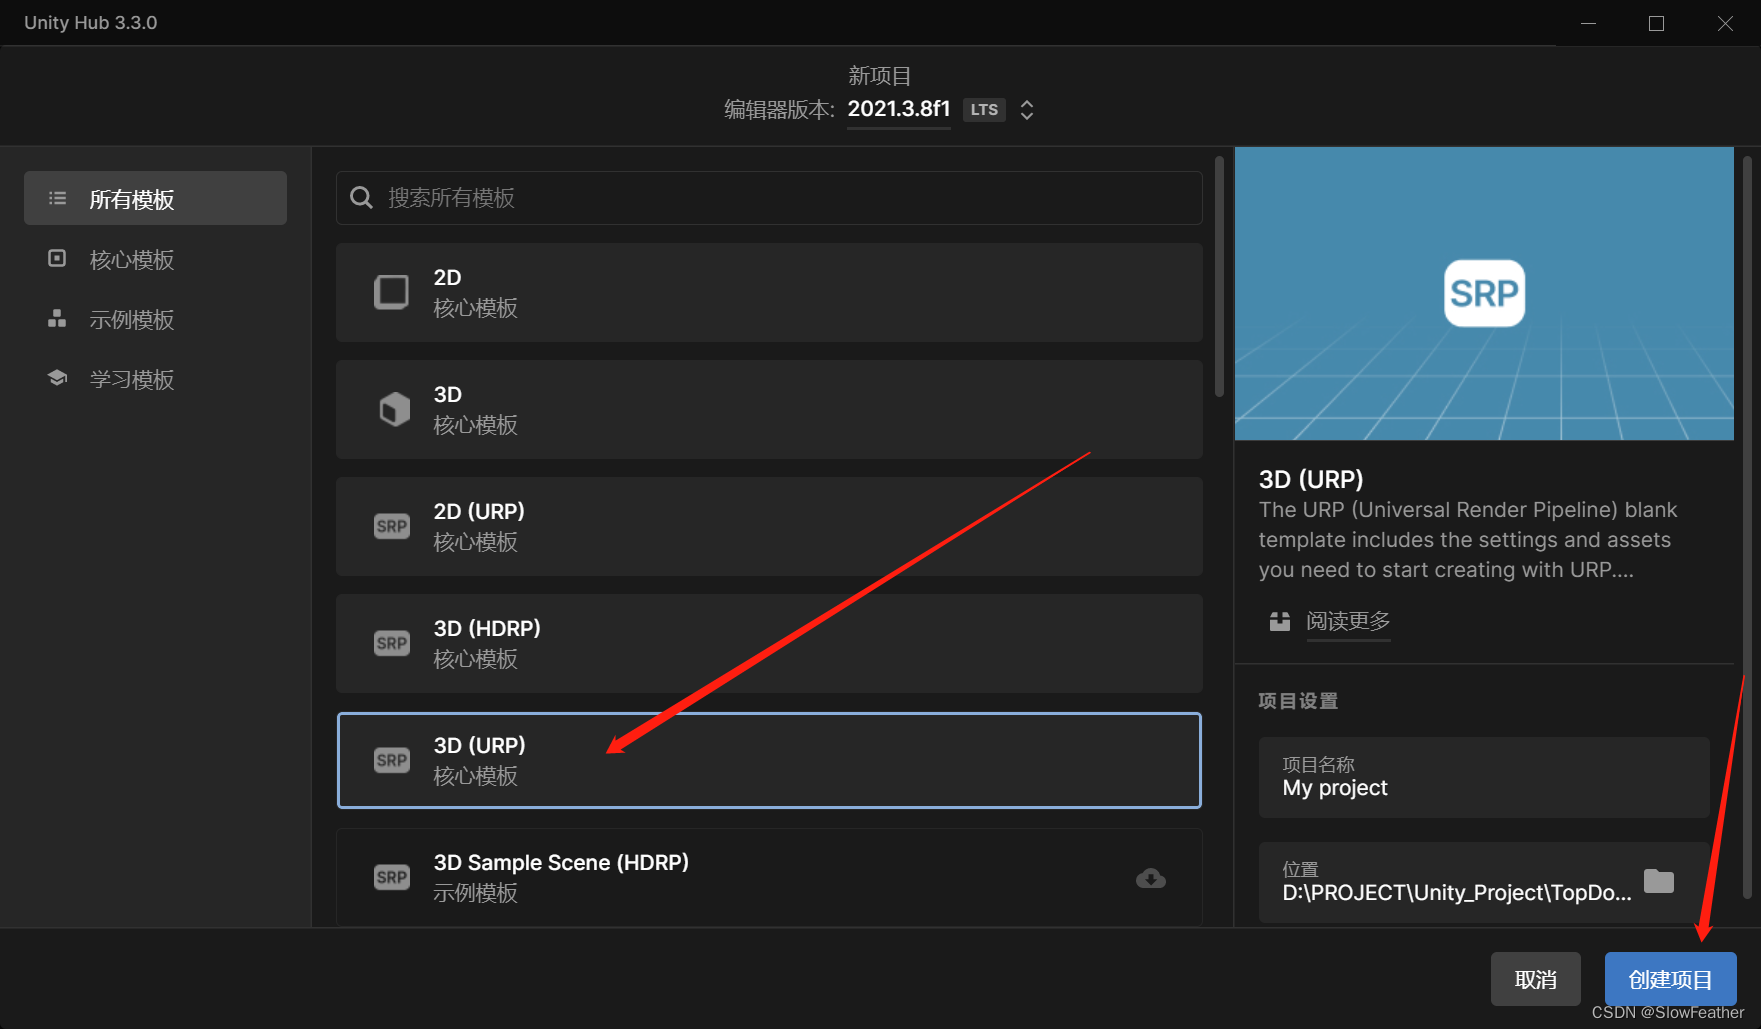The height and width of the screenshot is (1029, 1761).
Task: Click the 创建项目 button
Action: pos(1671,979)
